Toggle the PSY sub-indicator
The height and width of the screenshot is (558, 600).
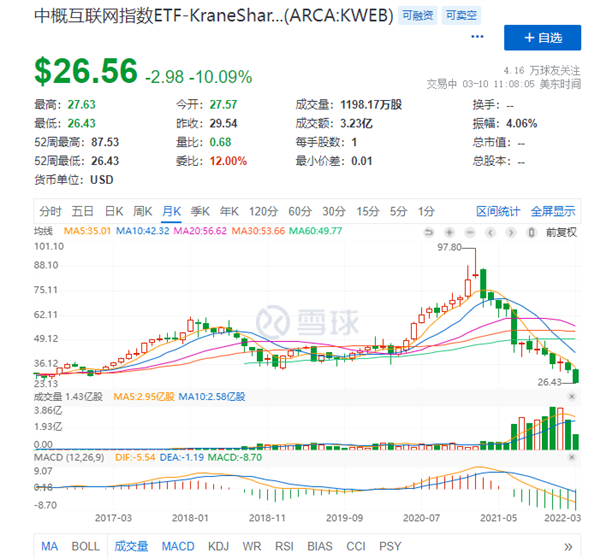(390, 547)
